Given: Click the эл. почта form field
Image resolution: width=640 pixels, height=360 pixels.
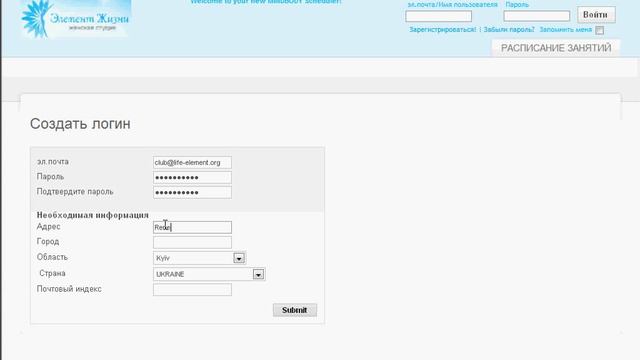Looking at the screenshot, I should [192, 162].
